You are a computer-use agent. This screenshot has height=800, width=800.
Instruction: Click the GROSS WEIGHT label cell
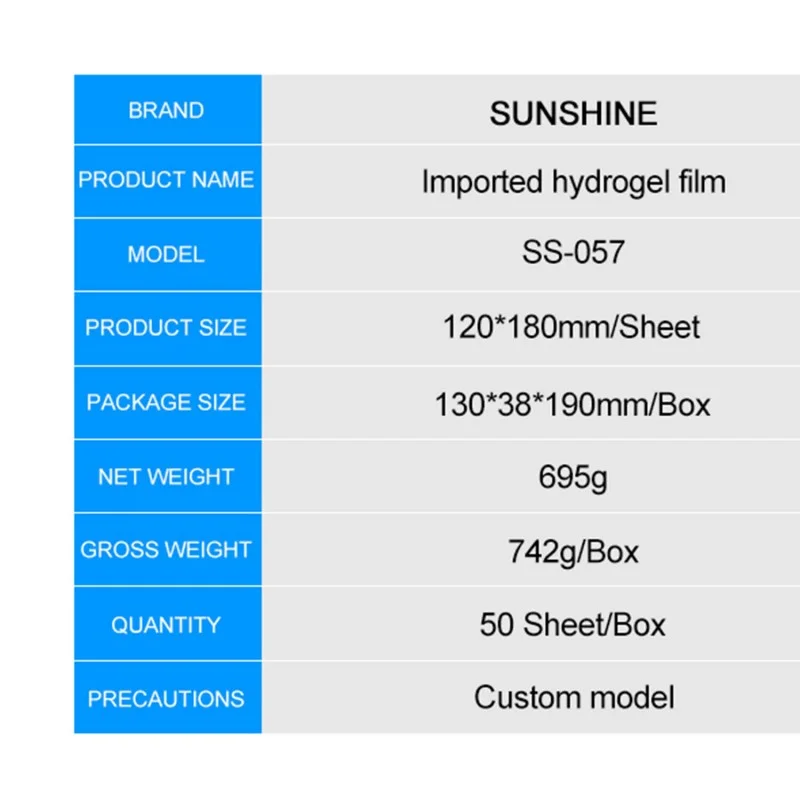click(x=167, y=549)
